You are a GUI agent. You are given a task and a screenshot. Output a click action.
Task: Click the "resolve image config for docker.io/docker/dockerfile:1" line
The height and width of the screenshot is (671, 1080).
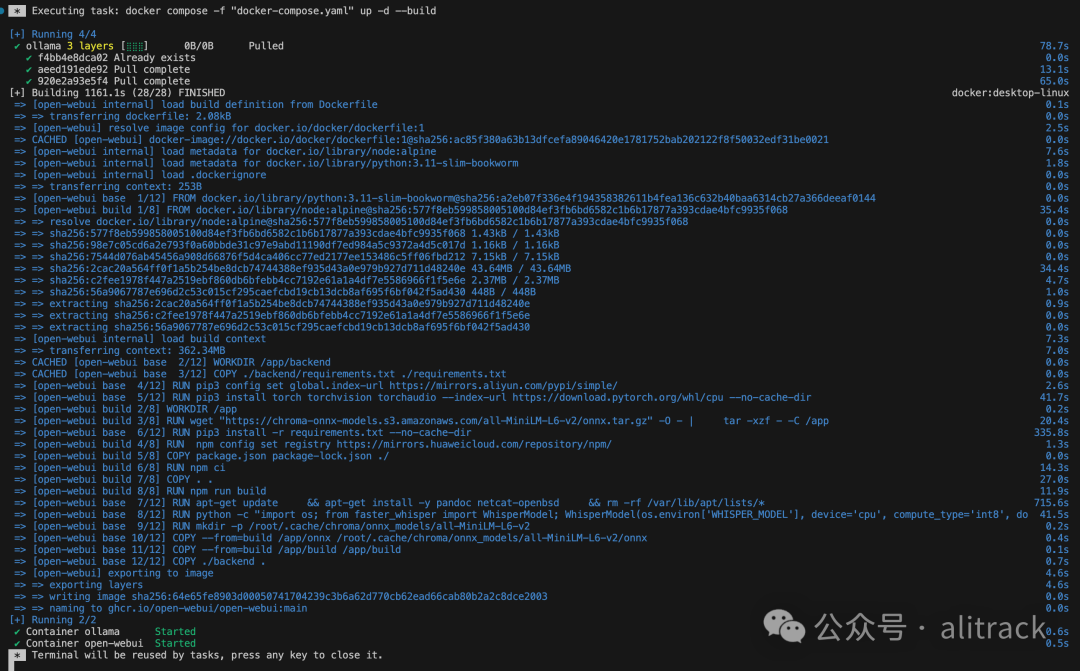point(219,127)
